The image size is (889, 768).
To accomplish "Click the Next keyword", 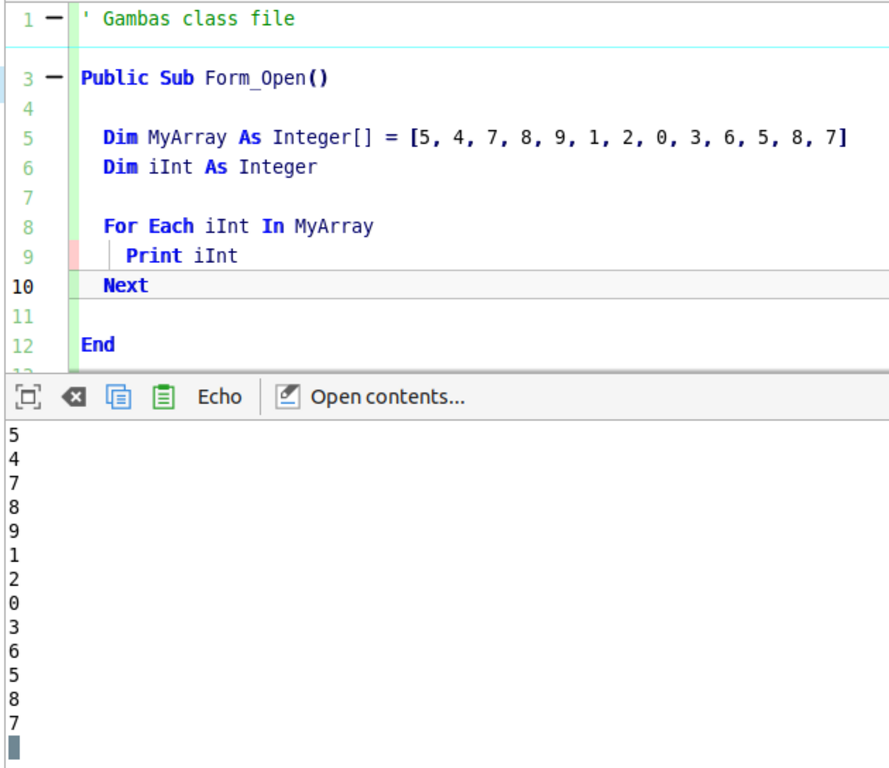I will [126, 285].
